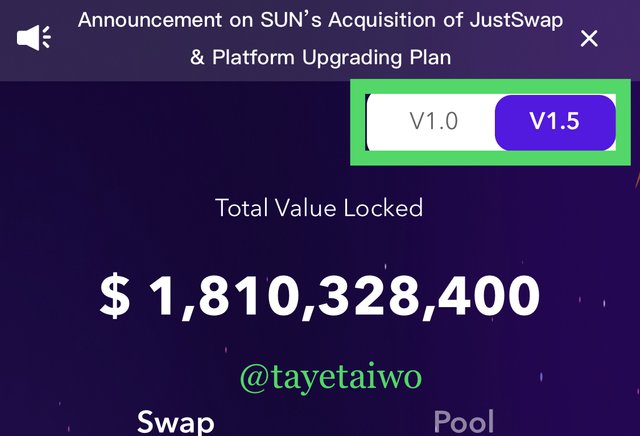Viewport: 640px width, 436px height.
Task: Close the top notification bar
Action: click(x=589, y=39)
